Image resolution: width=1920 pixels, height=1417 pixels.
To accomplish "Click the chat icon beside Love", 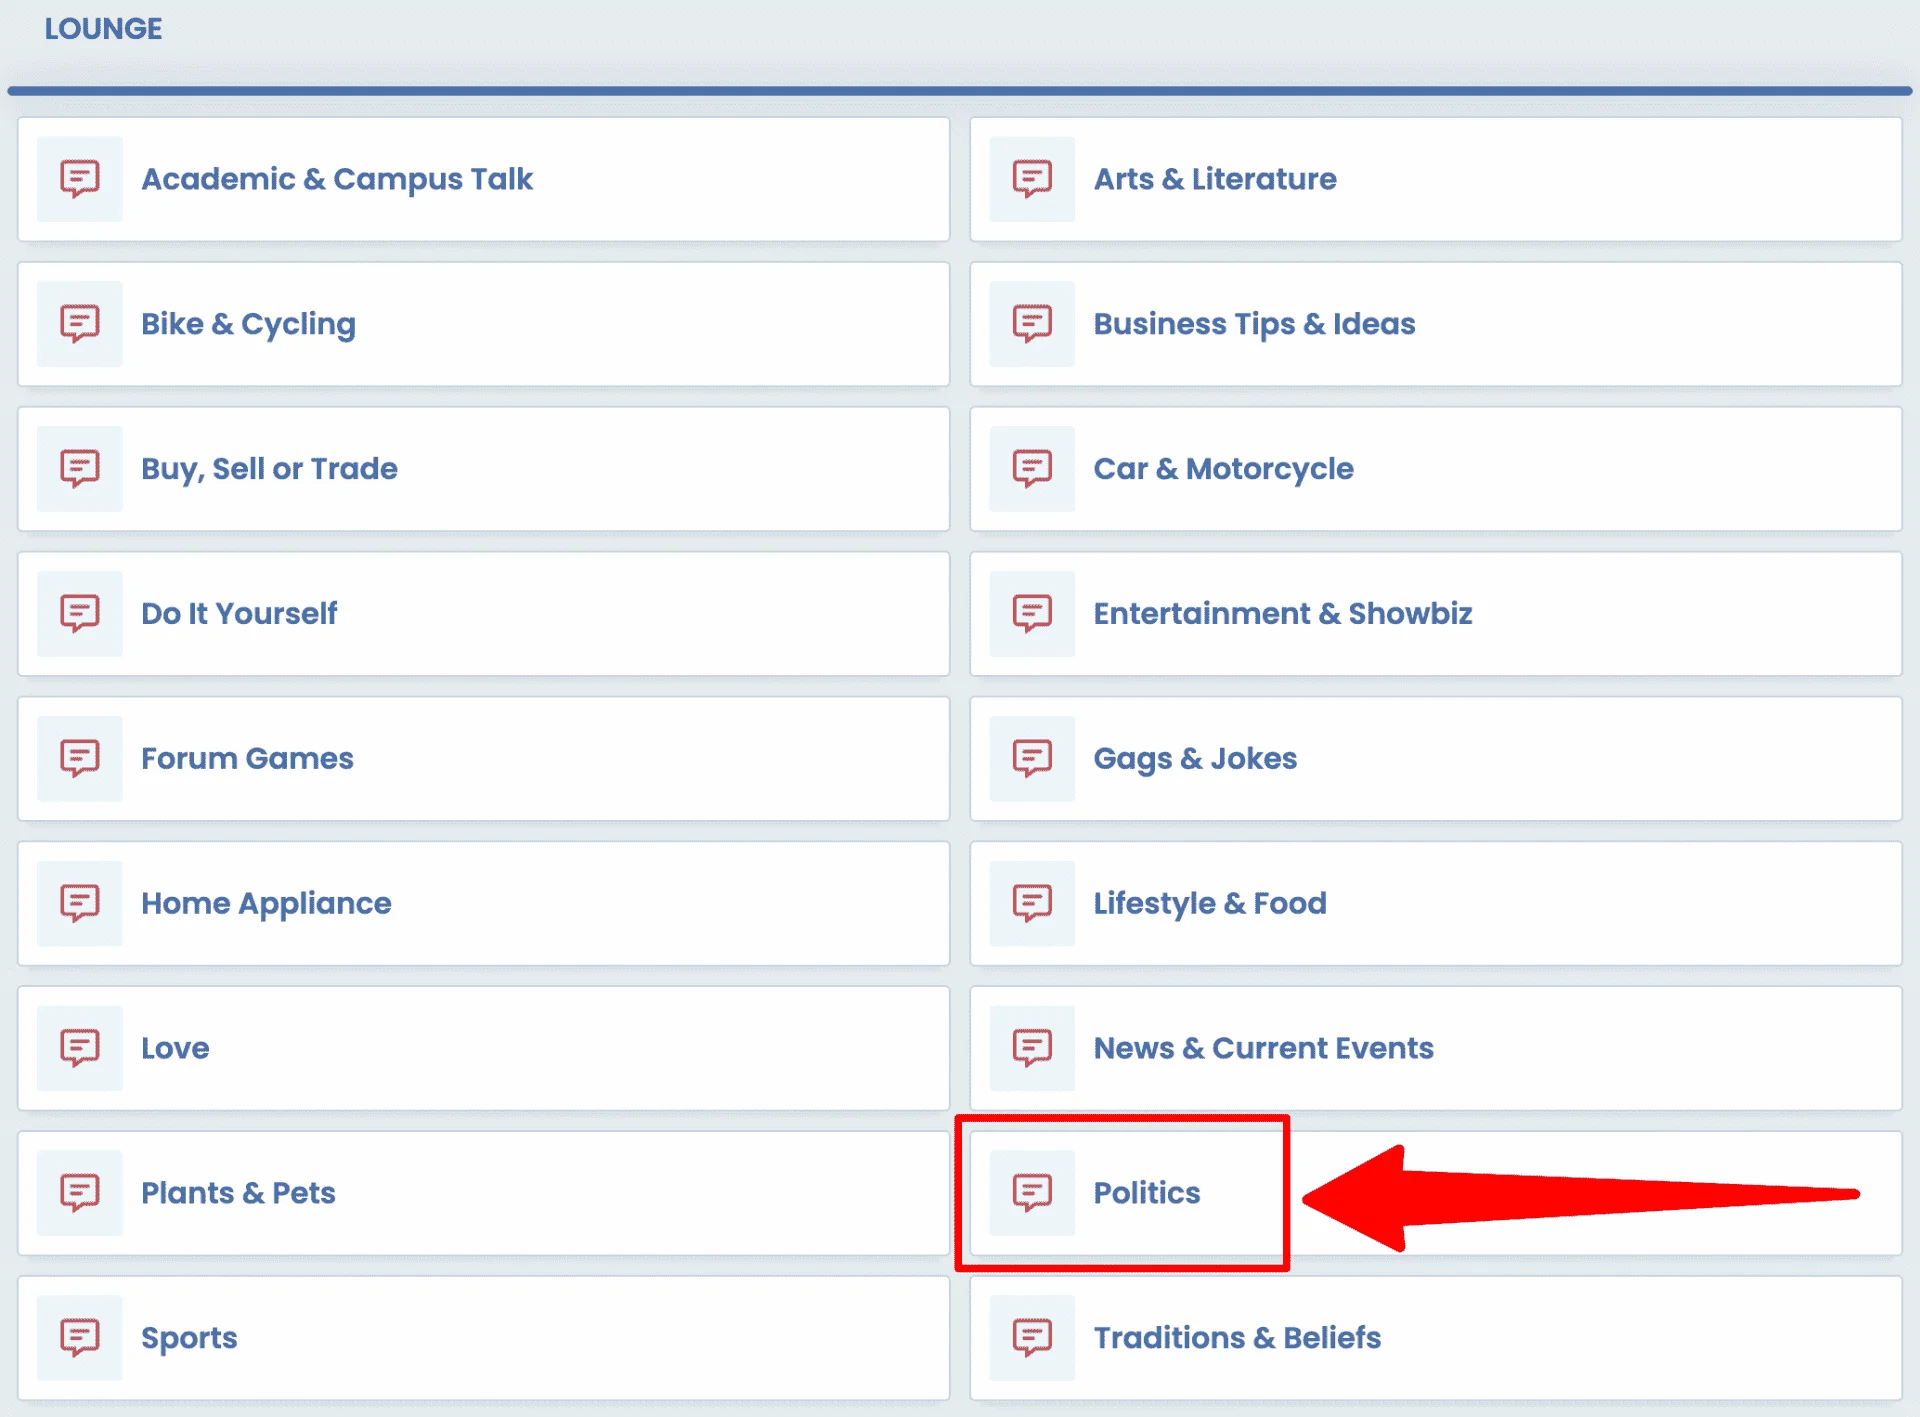I will pyautogui.click(x=80, y=1049).
